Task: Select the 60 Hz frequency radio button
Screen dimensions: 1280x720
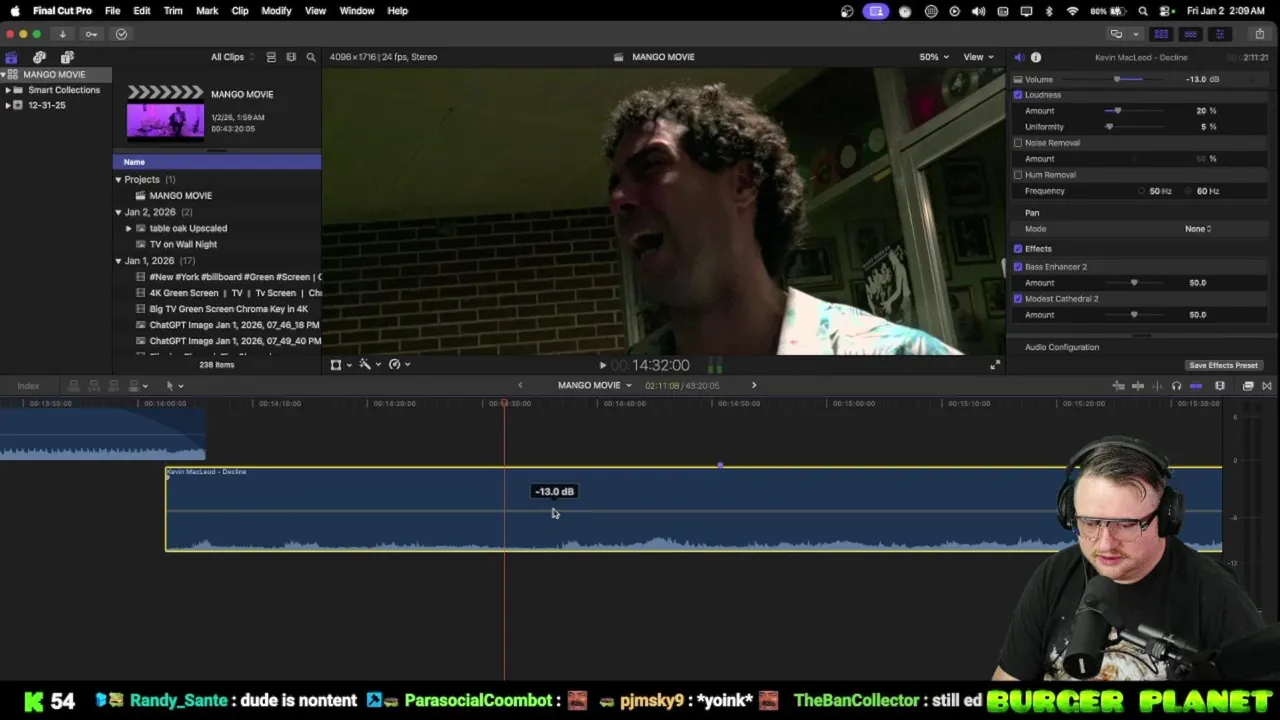Action: pos(1190,191)
